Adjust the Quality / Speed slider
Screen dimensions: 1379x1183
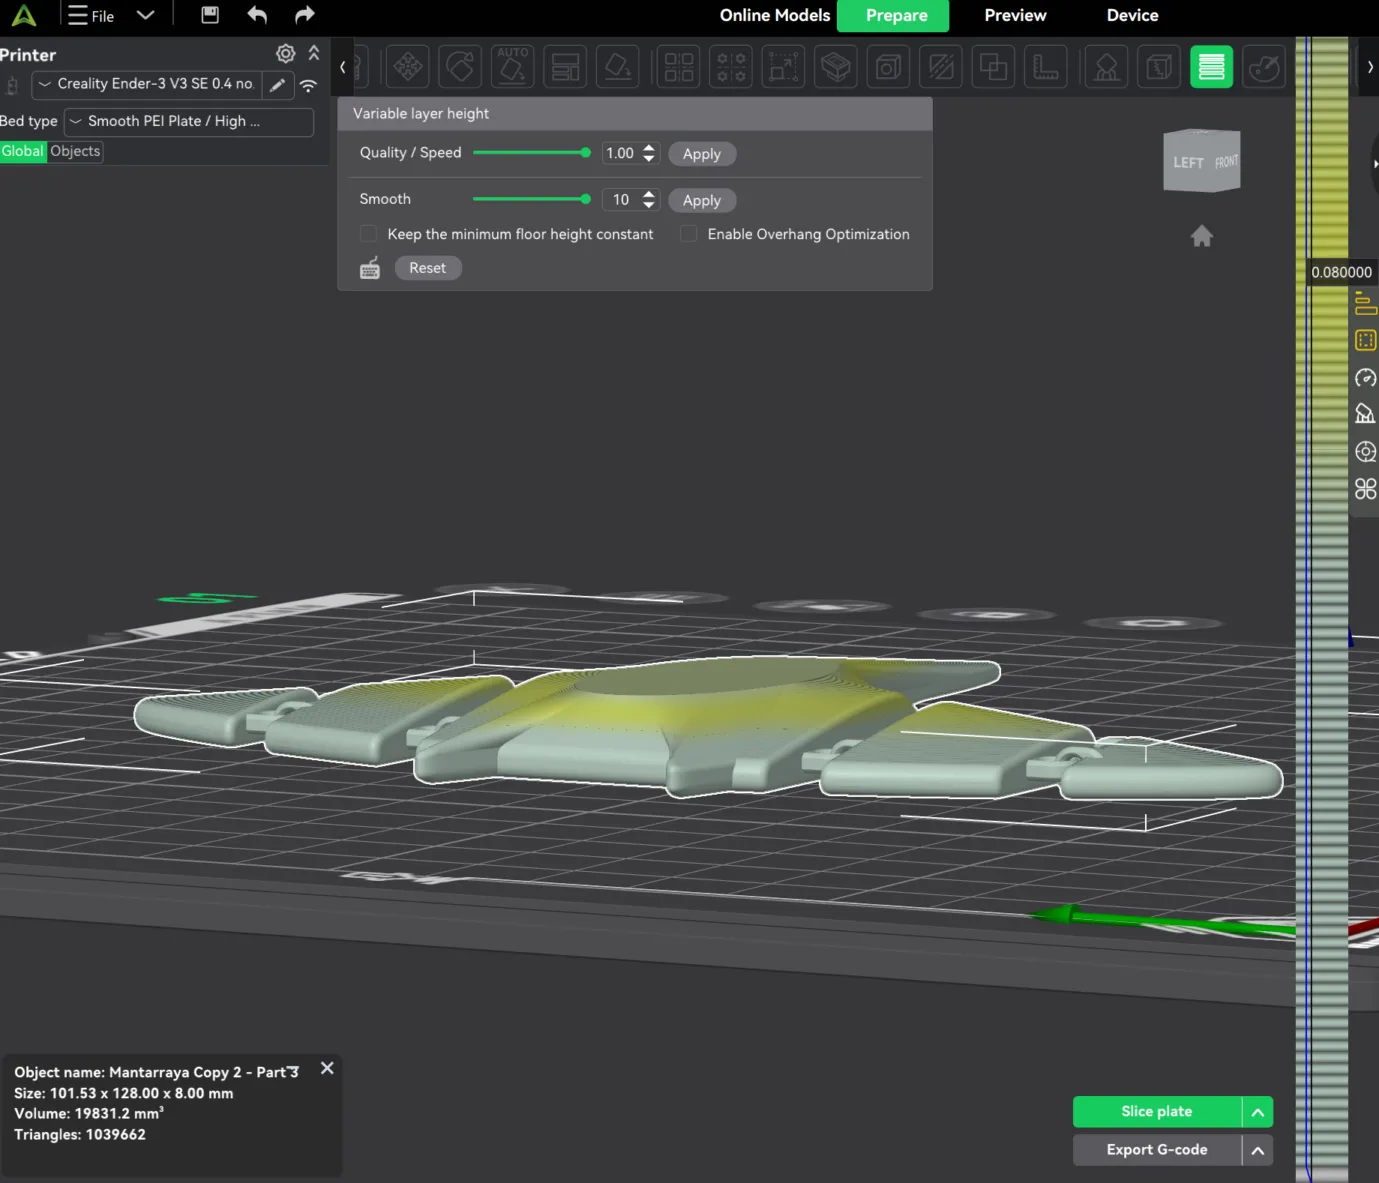532,153
